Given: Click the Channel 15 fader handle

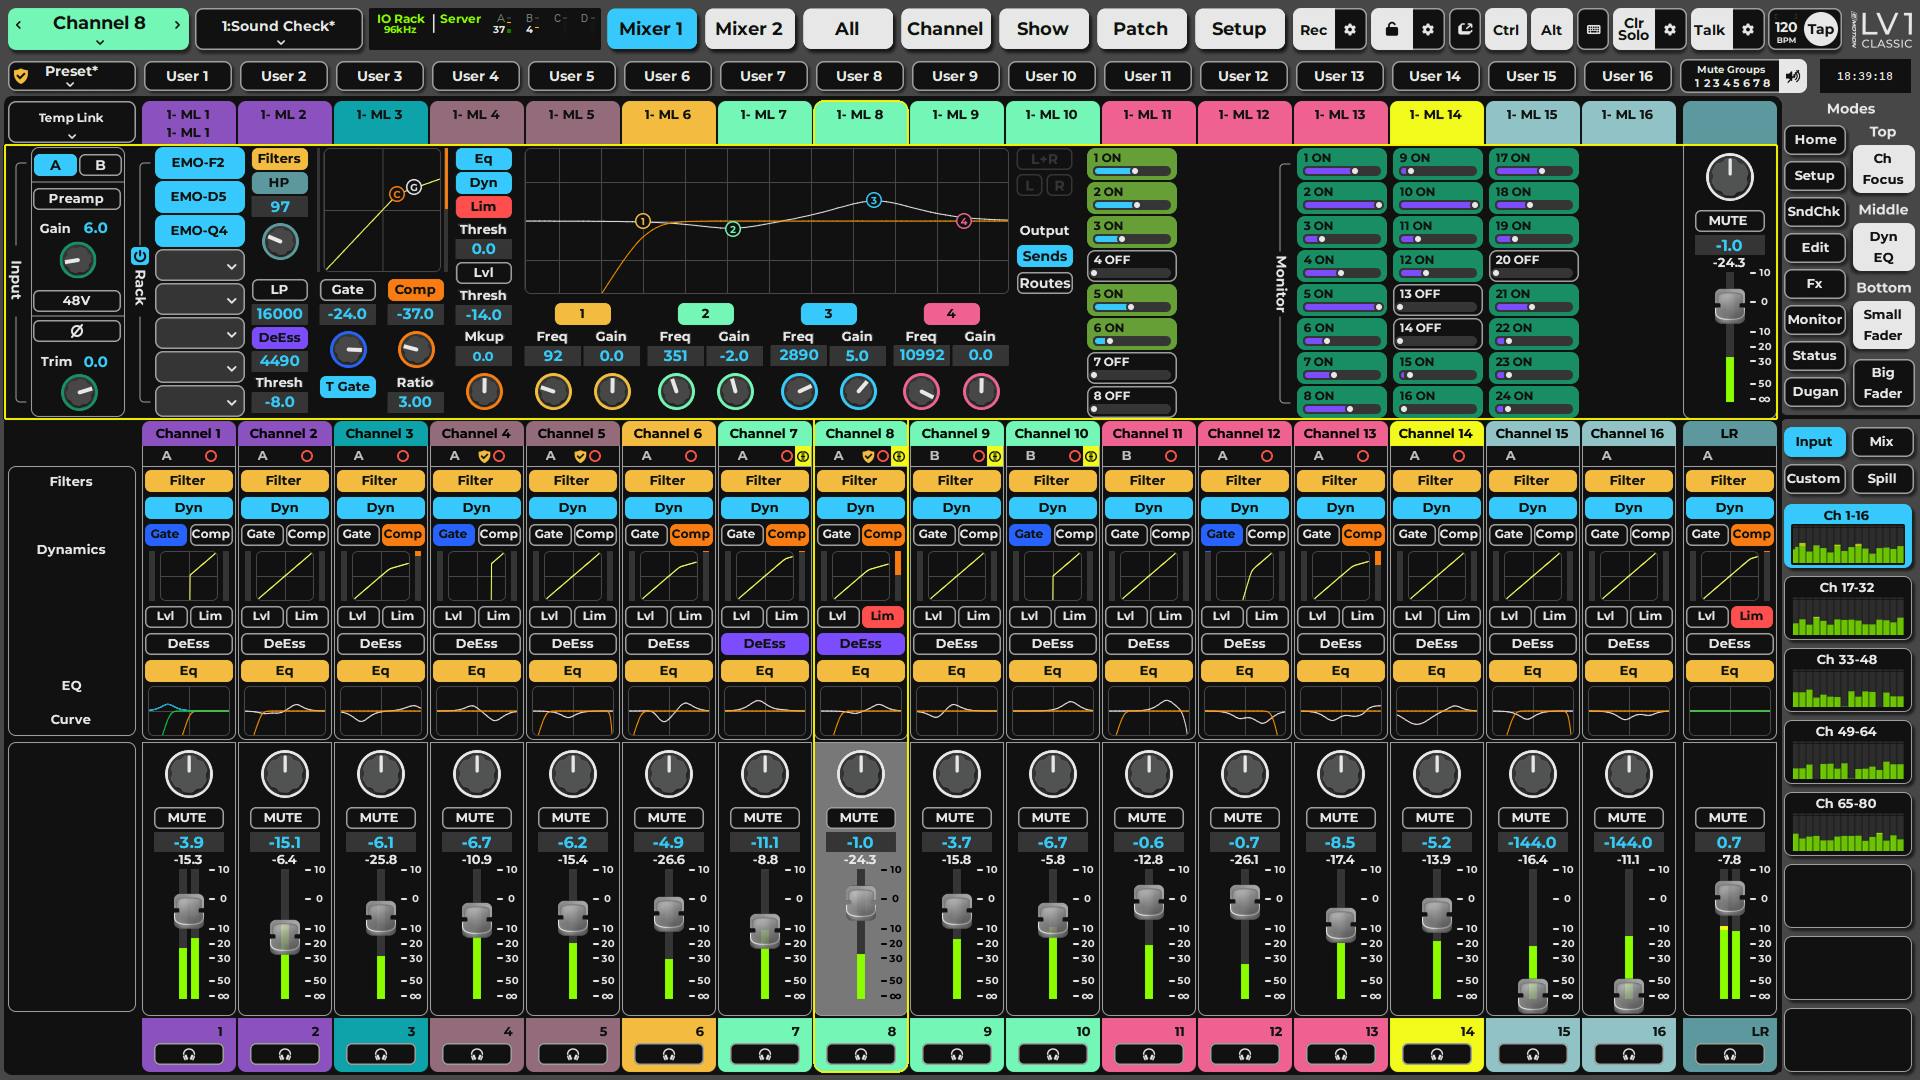Looking at the screenshot, I should [1533, 995].
